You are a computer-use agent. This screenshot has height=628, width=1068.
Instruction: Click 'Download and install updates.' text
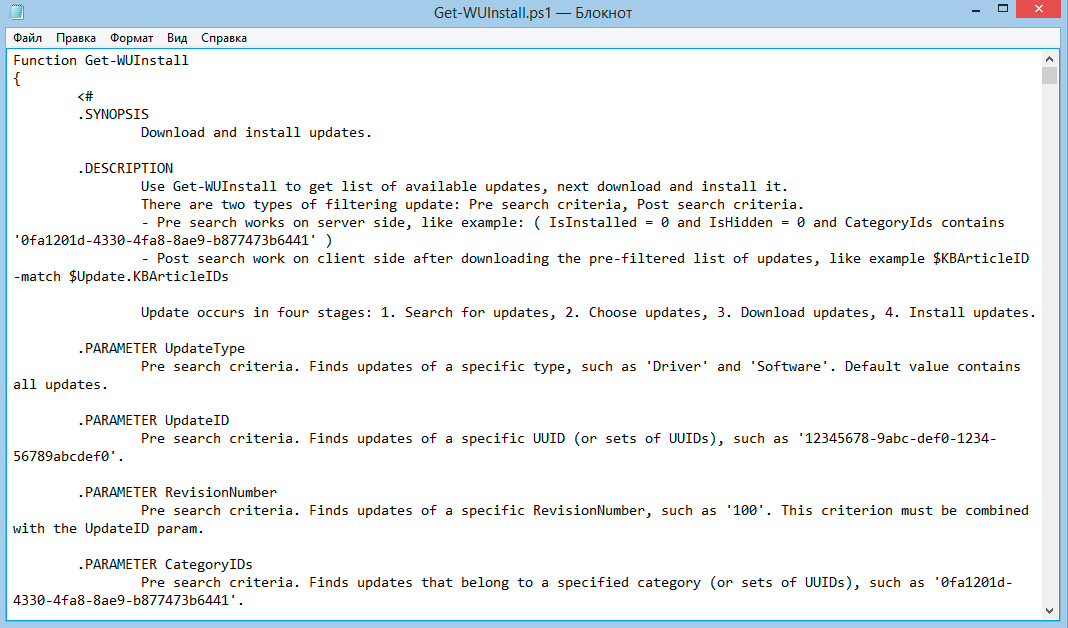click(x=256, y=132)
